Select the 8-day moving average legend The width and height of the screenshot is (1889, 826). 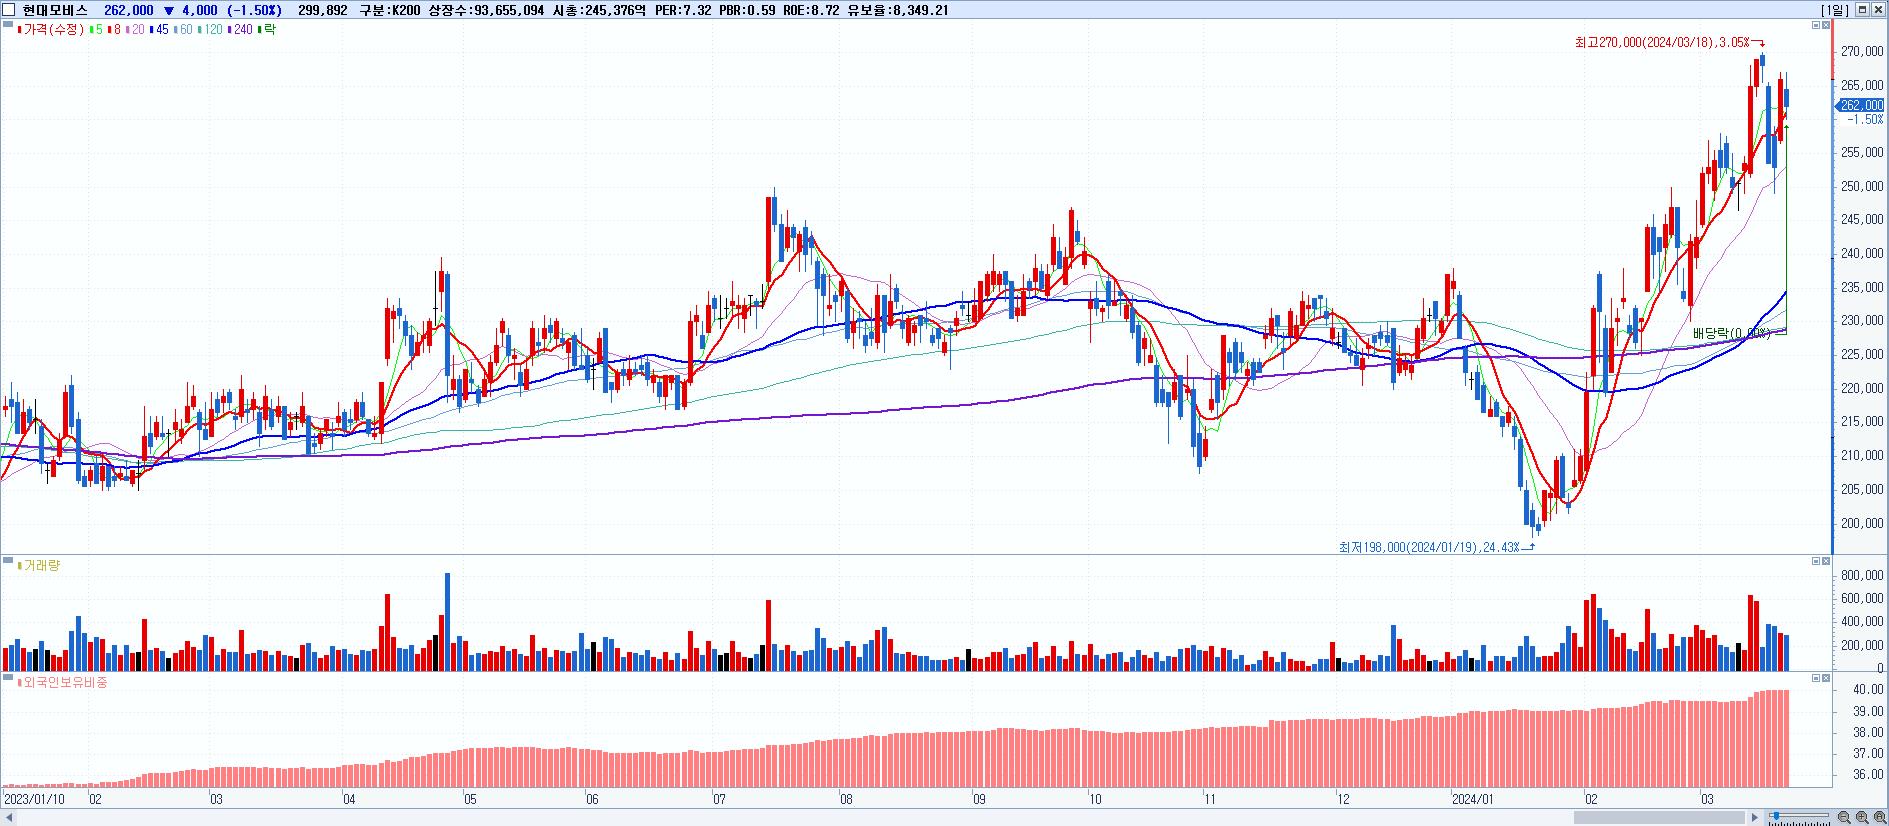pyautogui.click(x=114, y=30)
